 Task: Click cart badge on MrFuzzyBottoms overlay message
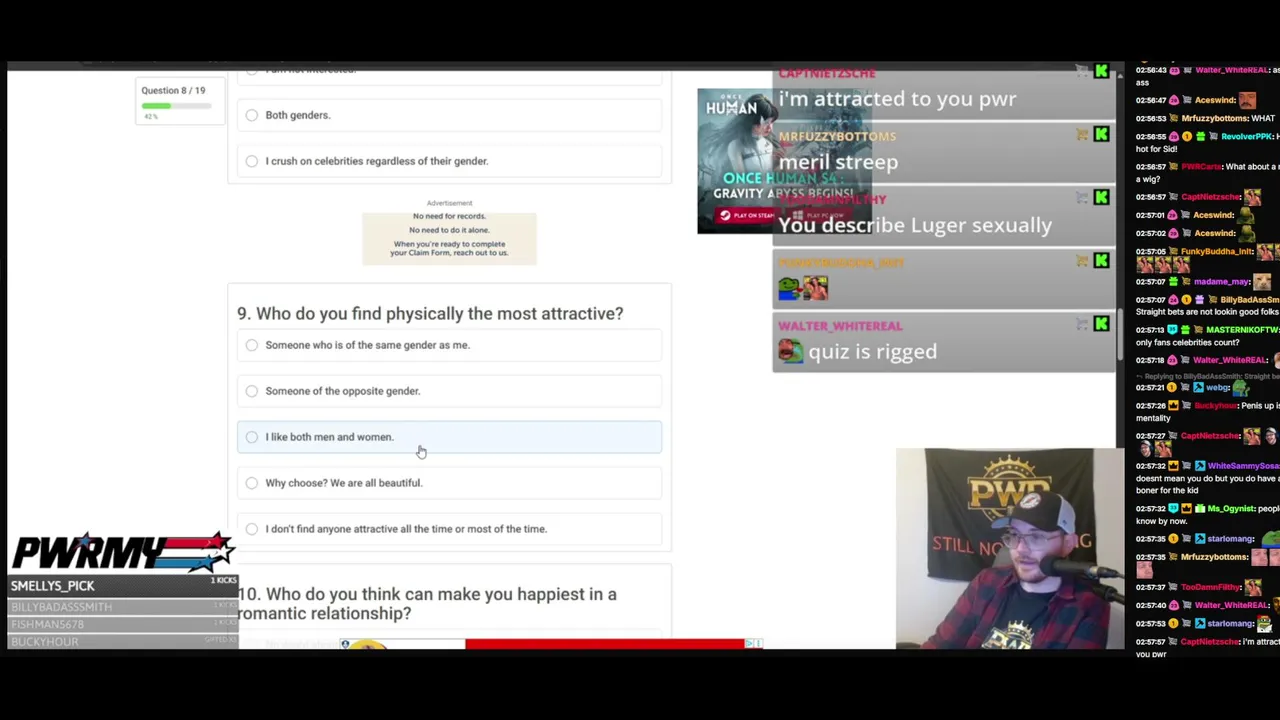tap(1082, 134)
